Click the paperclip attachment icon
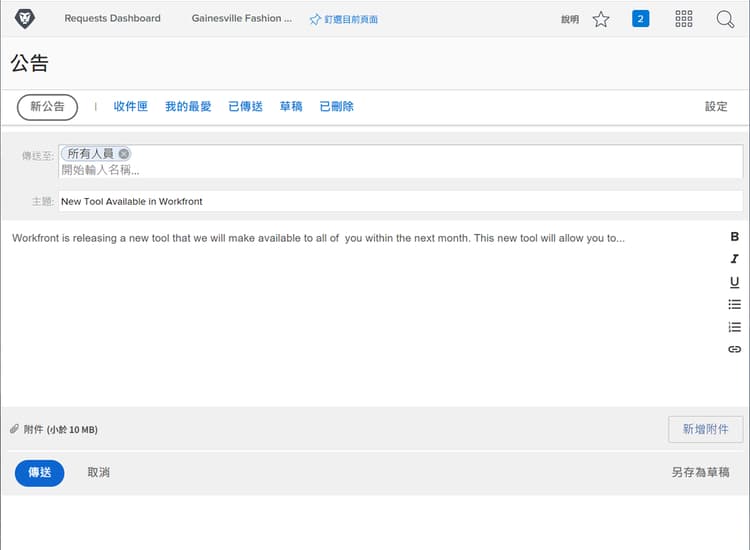Screen dimensions: 750x550 tap(14, 429)
